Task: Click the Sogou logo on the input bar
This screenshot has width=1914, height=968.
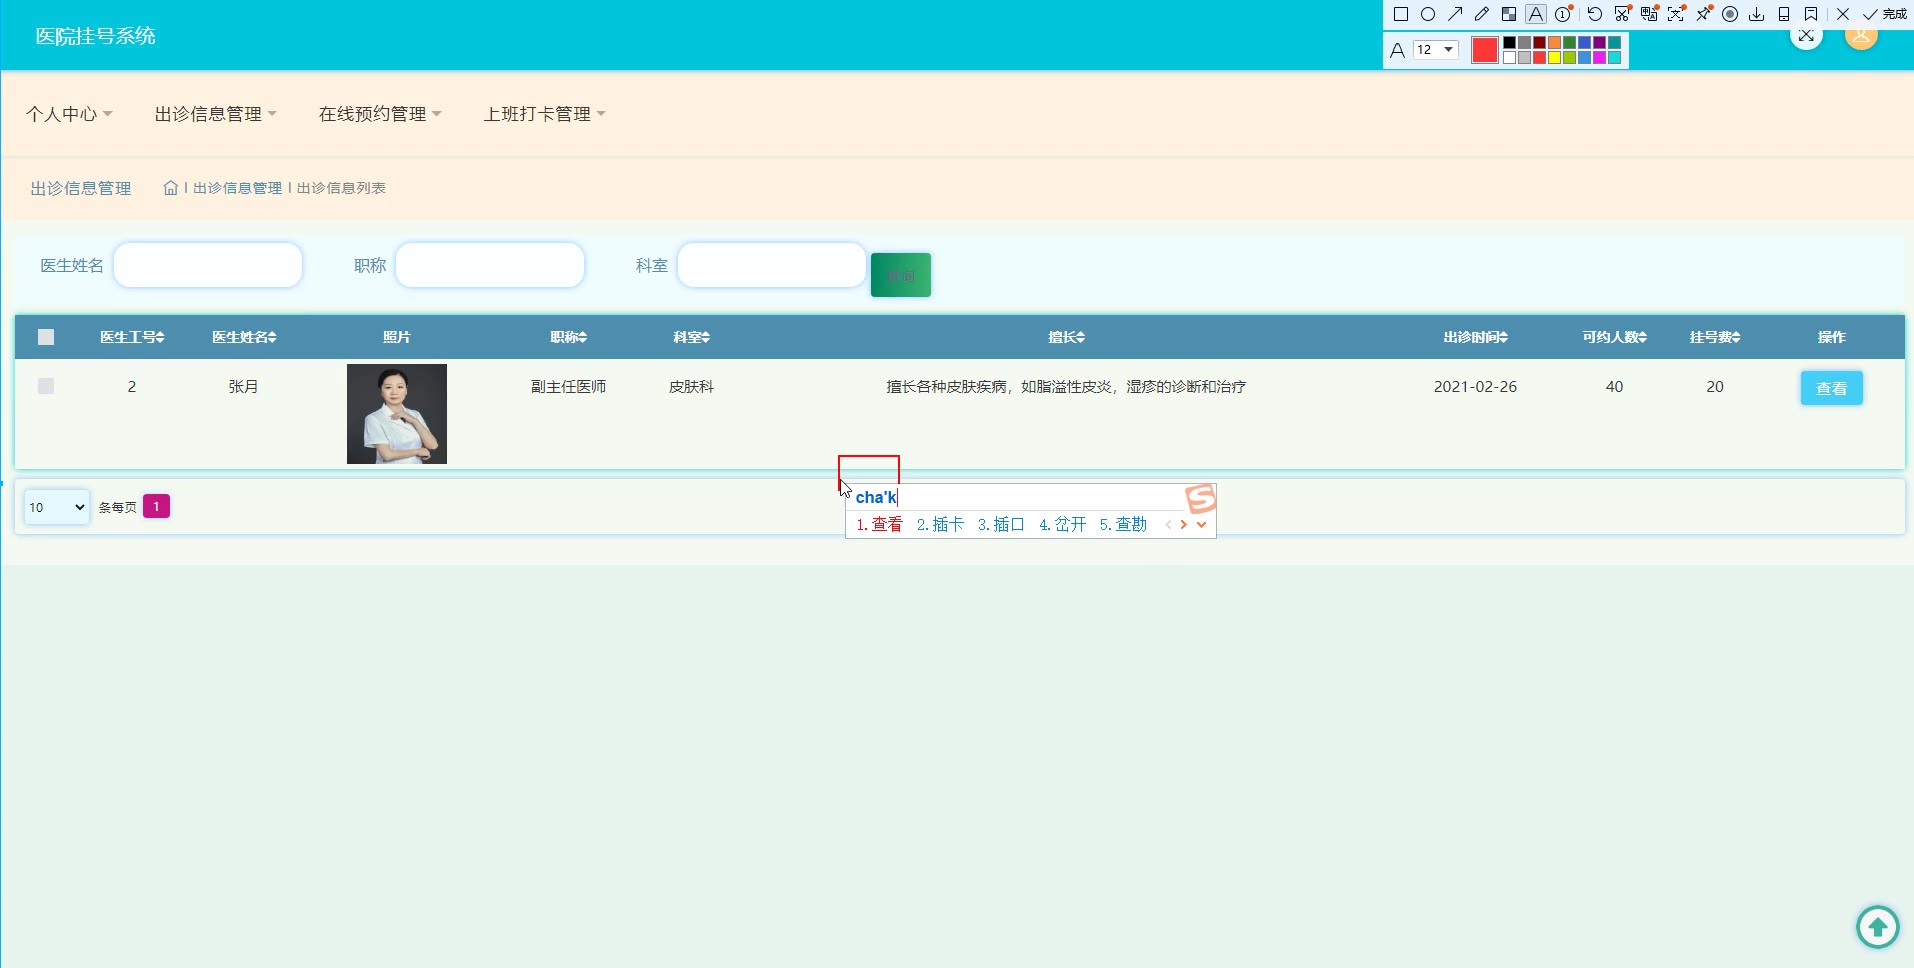Action: pyautogui.click(x=1200, y=498)
